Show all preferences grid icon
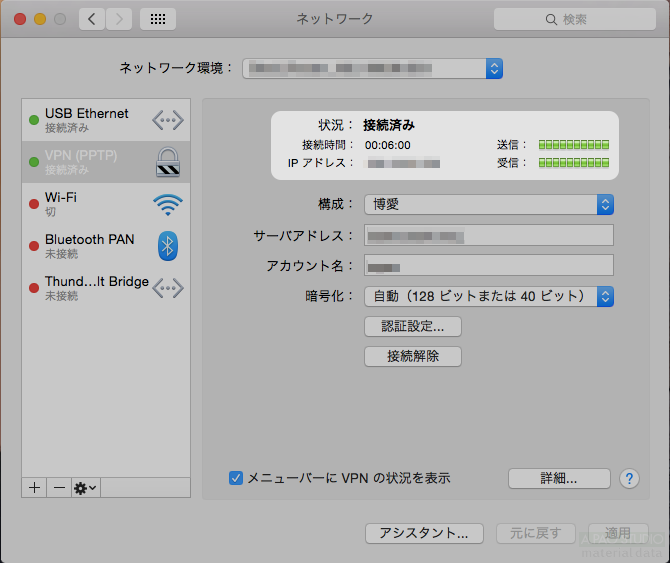Screen dimensions: 670x563 (158, 19)
